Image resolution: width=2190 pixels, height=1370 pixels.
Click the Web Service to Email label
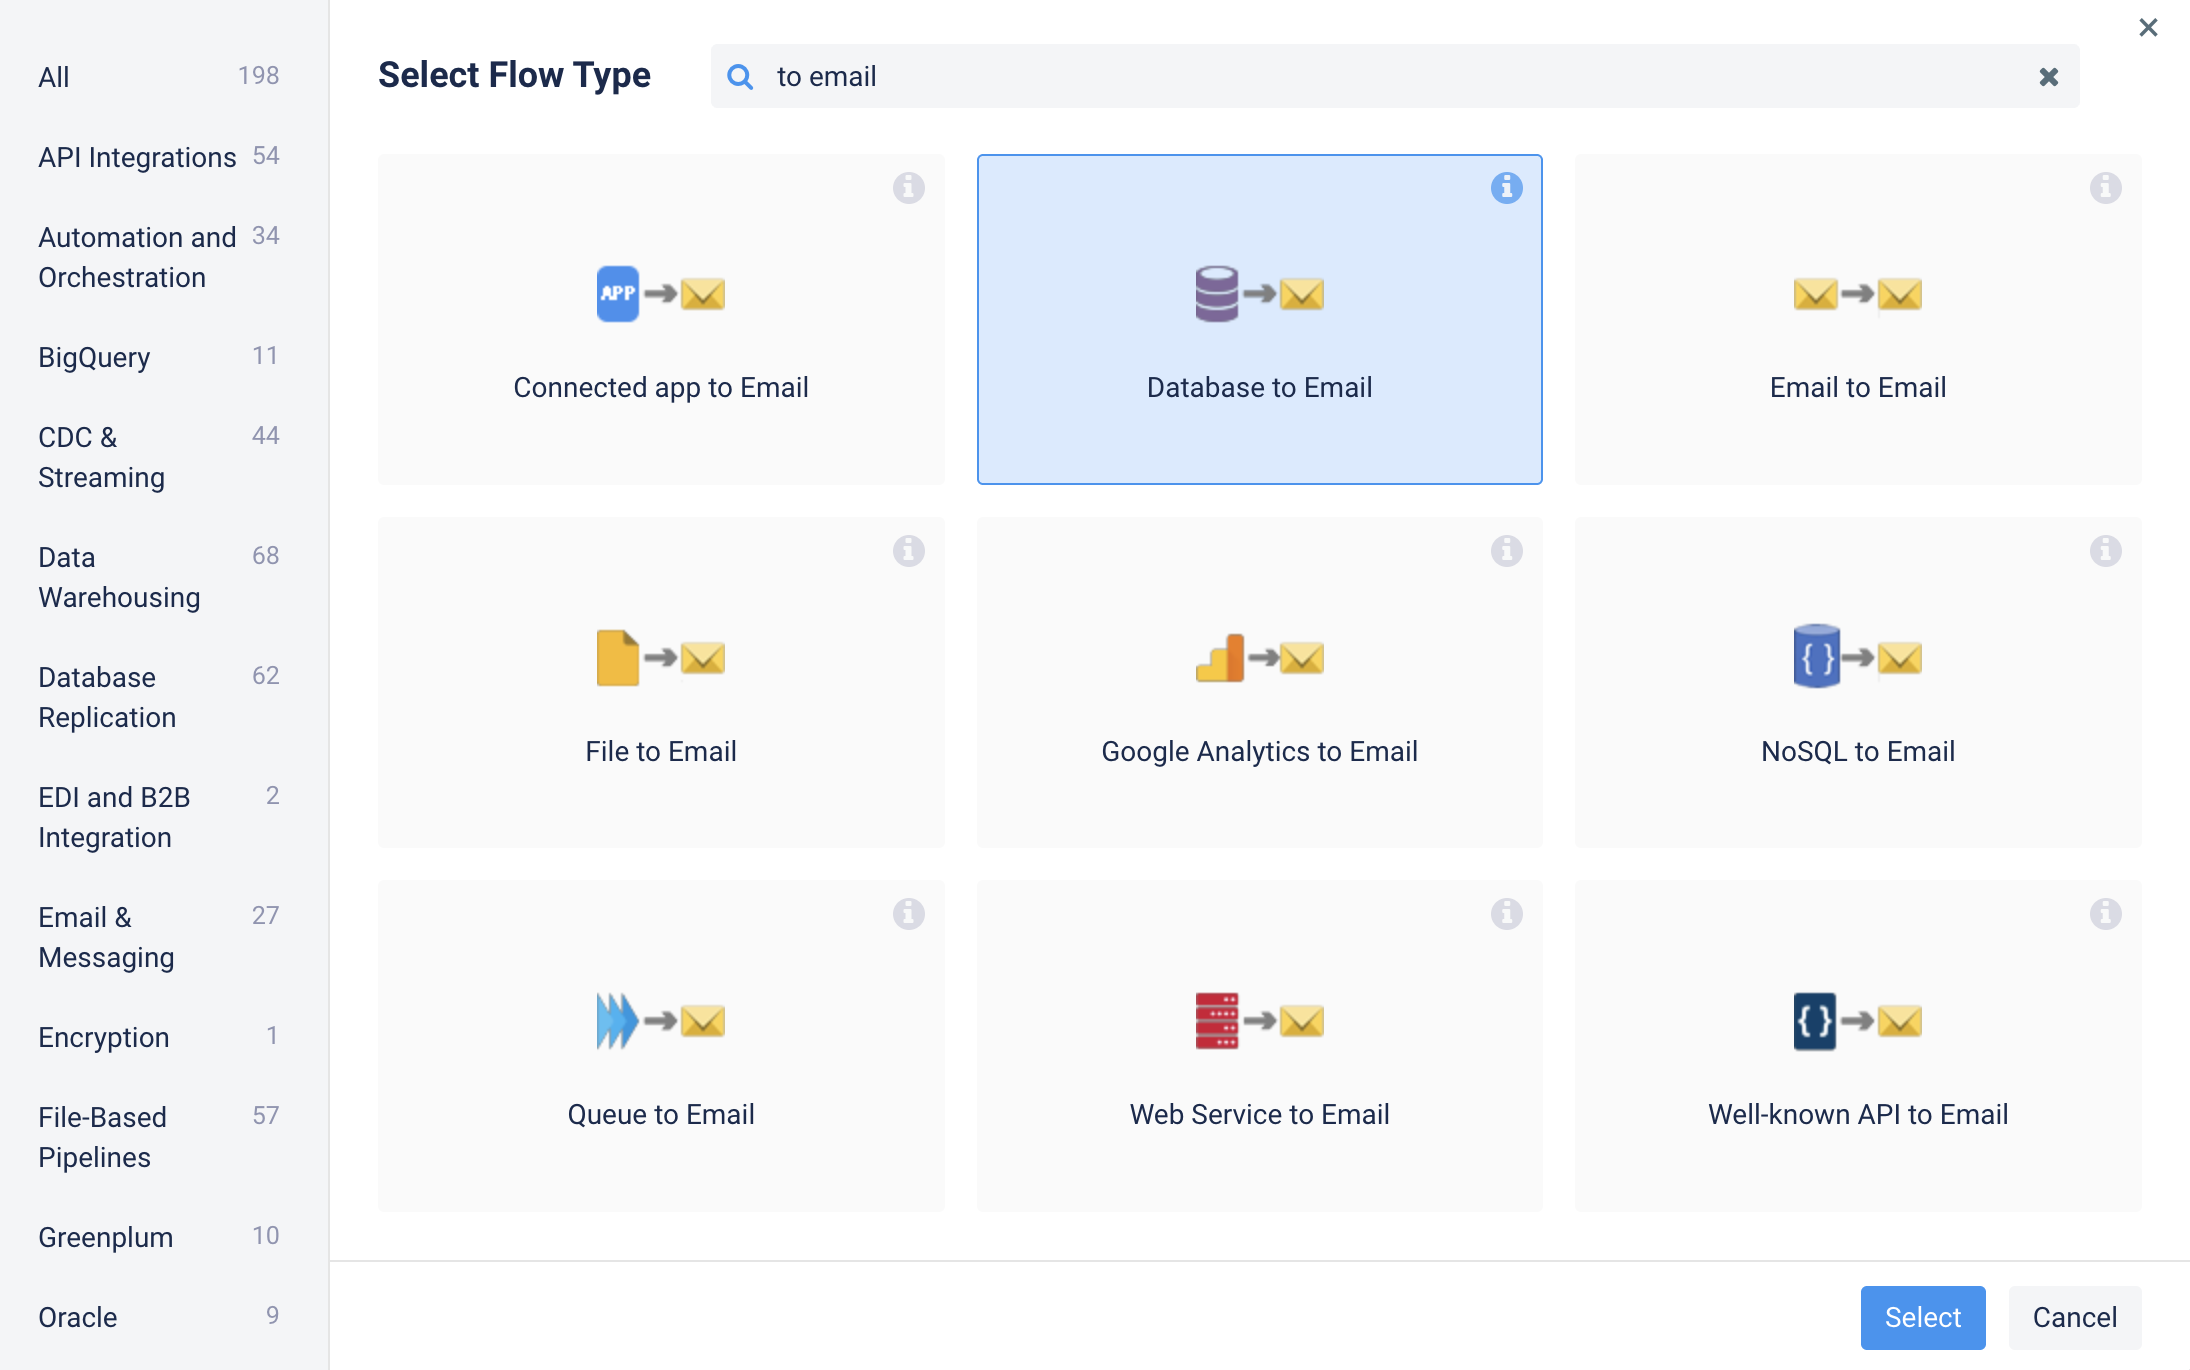point(1259,1114)
